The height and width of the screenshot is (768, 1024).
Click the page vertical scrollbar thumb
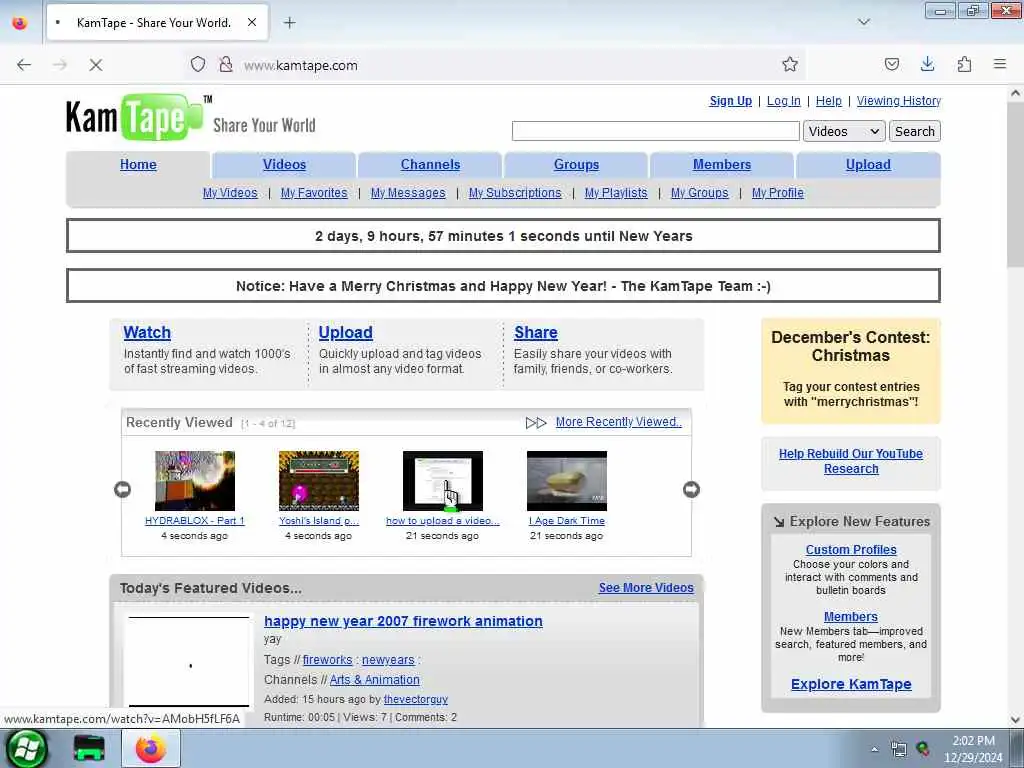(1015, 185)
